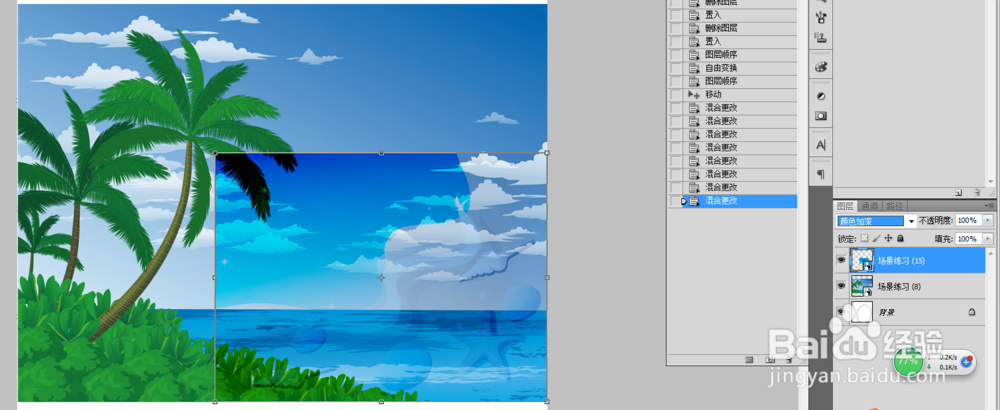The image size is (1000, 410).
Task: Lock layer position with move icon
Action: 888,238
